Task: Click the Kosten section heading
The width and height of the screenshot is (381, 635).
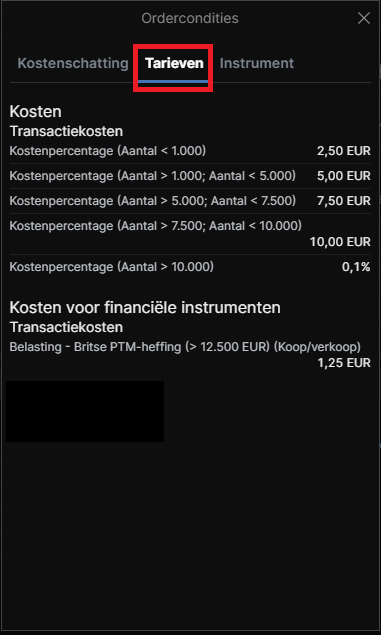Action: 35,112
